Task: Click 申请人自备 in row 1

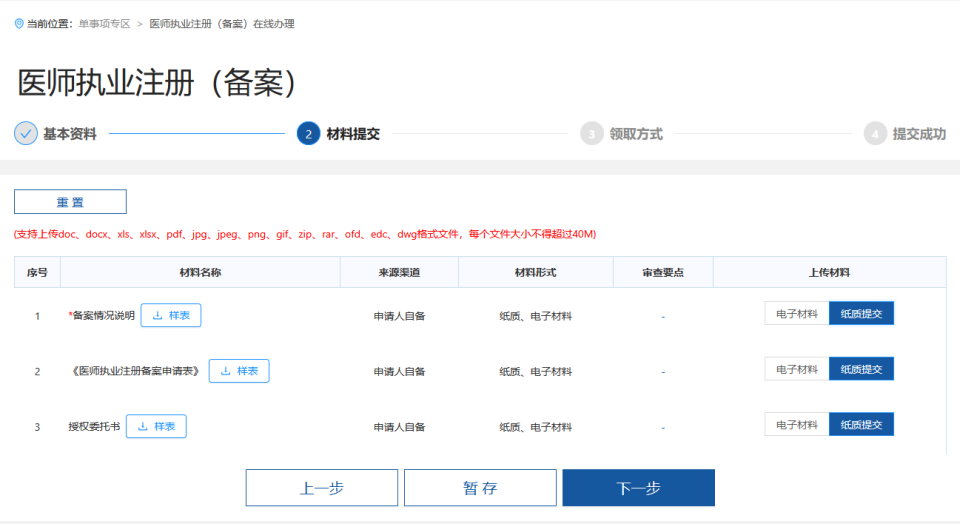Action: (x=399, y=316)
